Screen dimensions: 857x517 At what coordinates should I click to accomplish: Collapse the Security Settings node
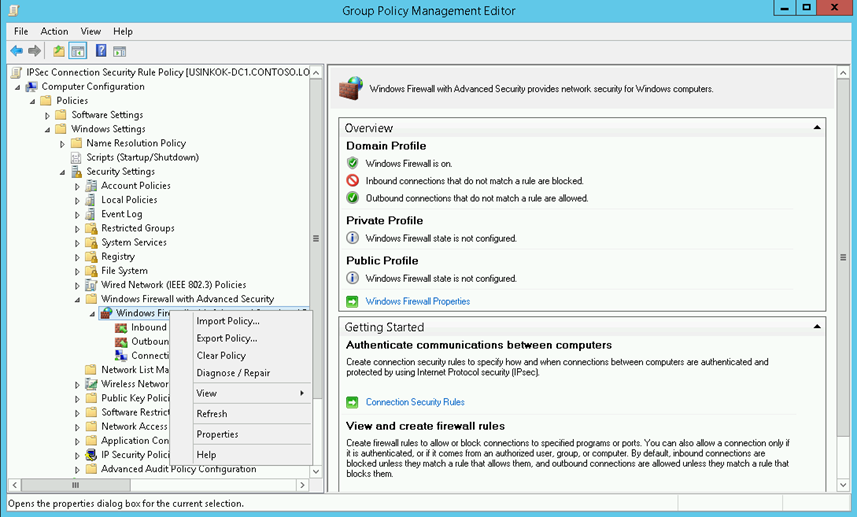(62, 172)
